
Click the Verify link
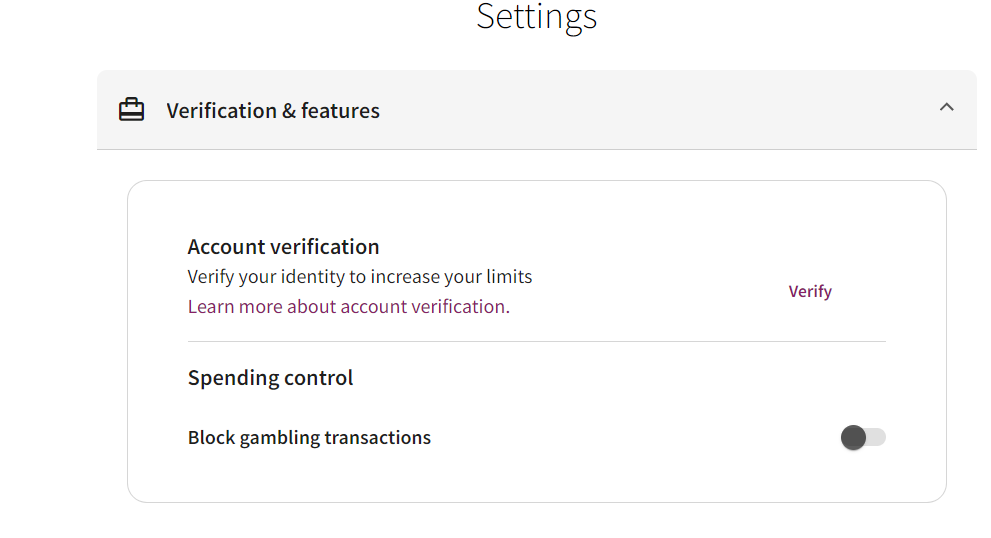point(810,291)
